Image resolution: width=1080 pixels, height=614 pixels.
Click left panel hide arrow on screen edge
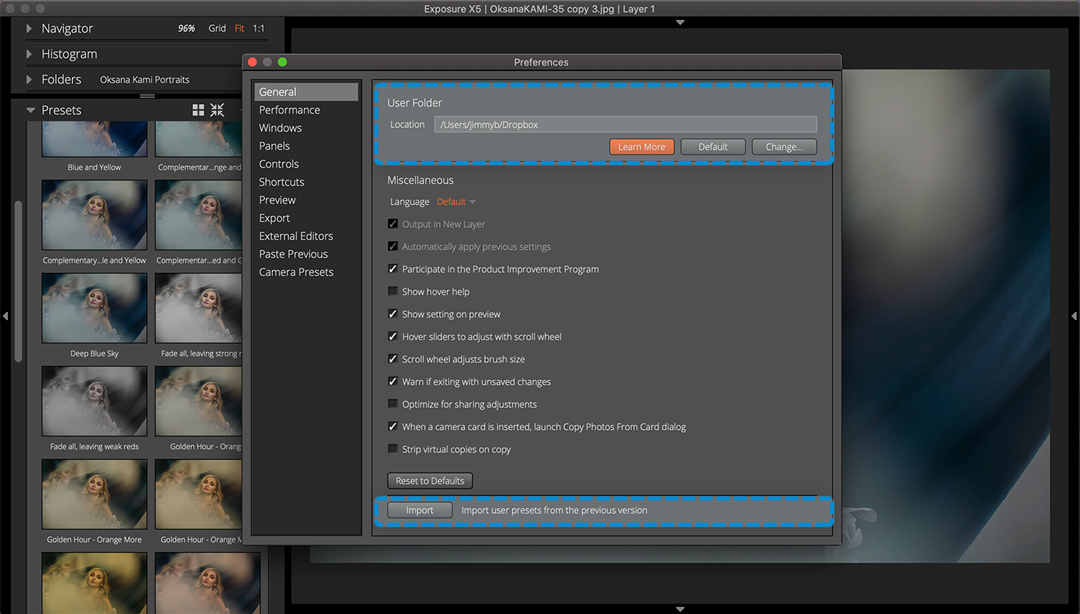[5, 316]
